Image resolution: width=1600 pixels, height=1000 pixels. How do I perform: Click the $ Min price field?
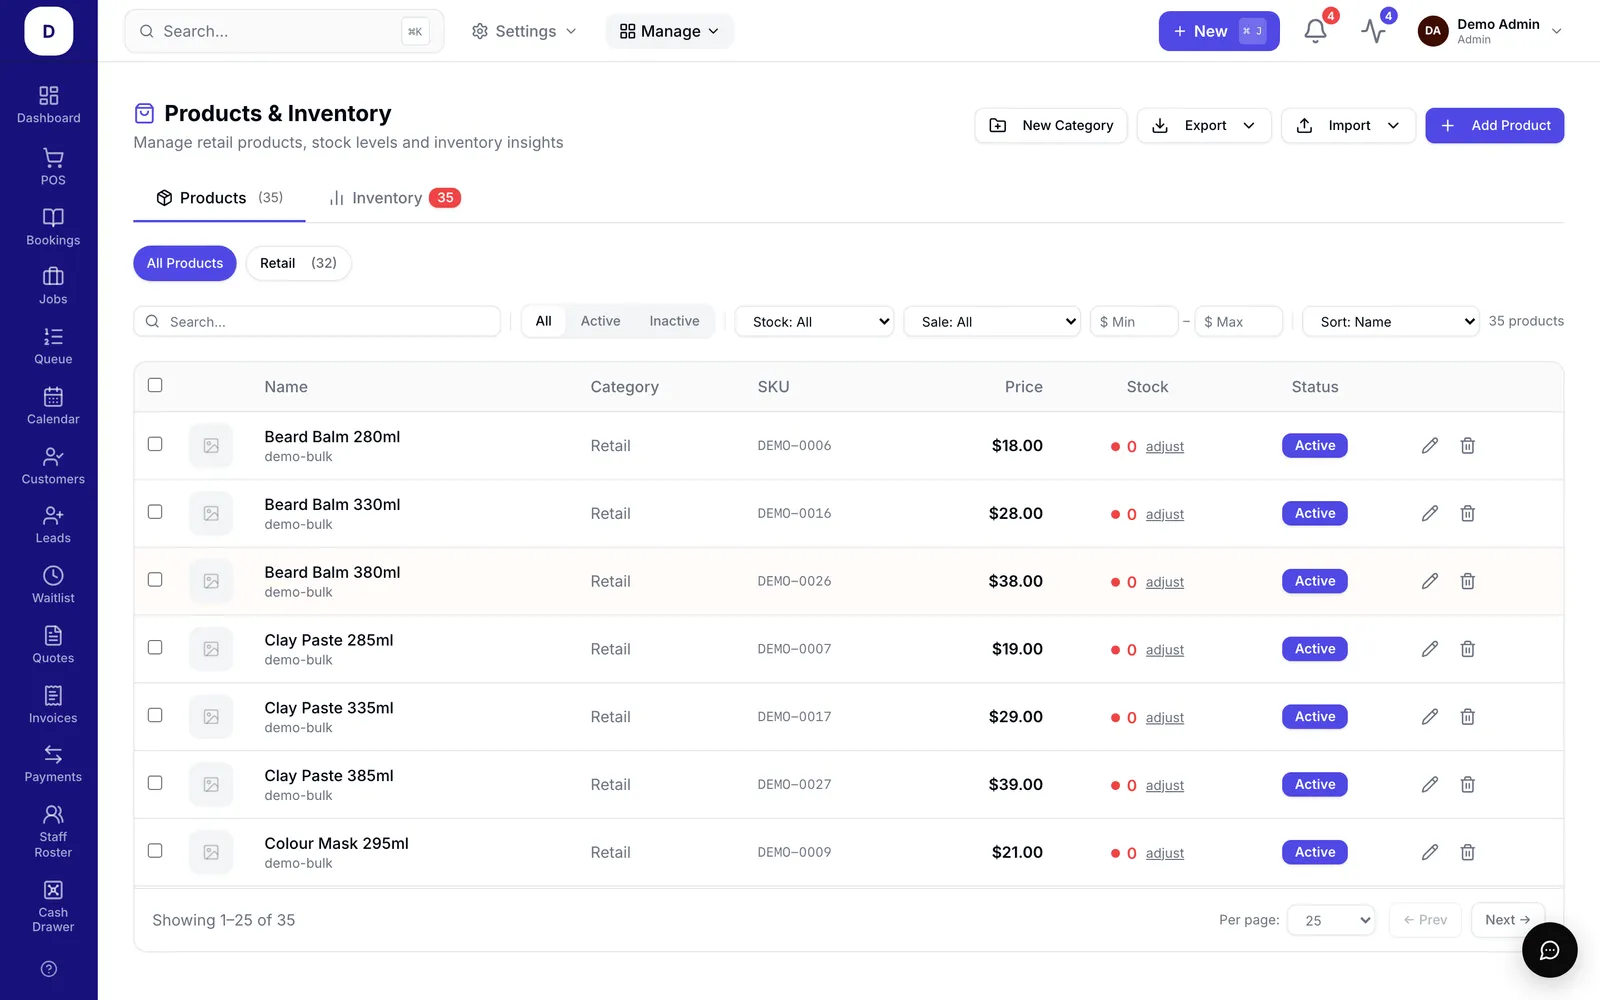[x=1134, y=322]
